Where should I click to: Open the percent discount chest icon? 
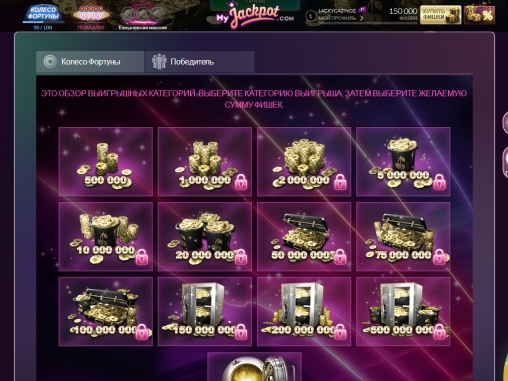[479, 14]
